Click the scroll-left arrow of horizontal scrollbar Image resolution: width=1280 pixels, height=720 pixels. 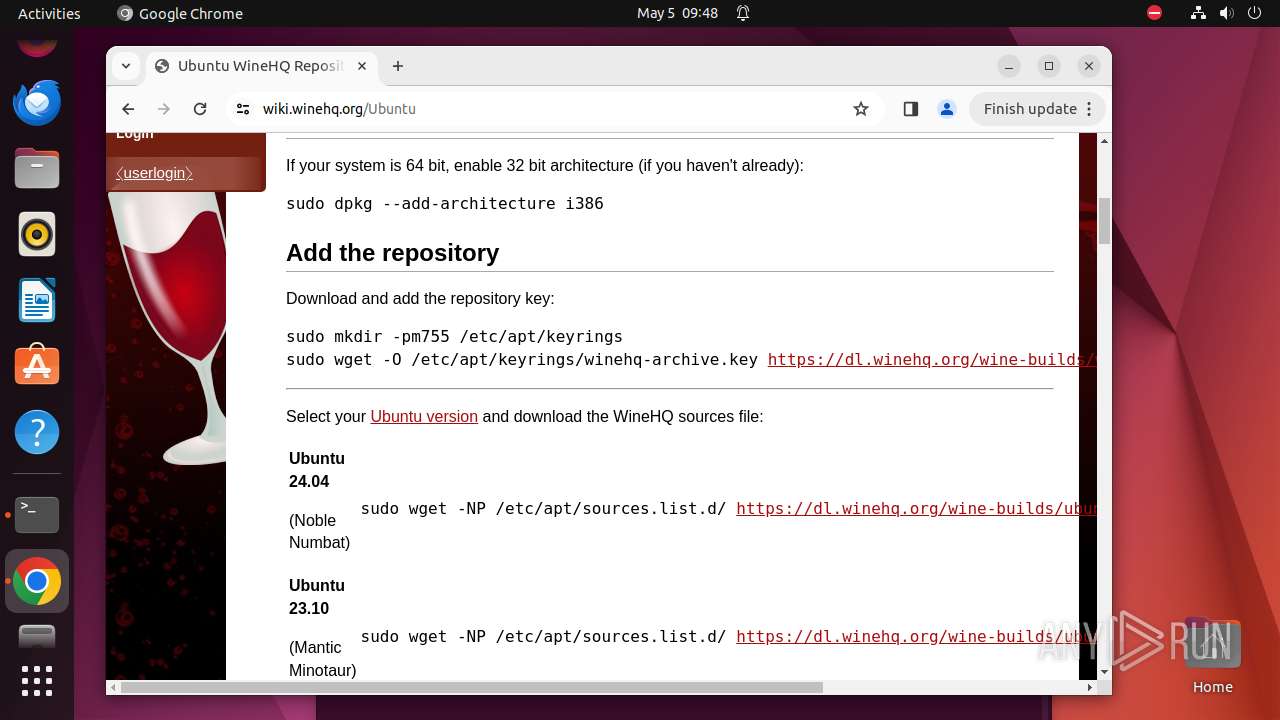click(113, 688)
